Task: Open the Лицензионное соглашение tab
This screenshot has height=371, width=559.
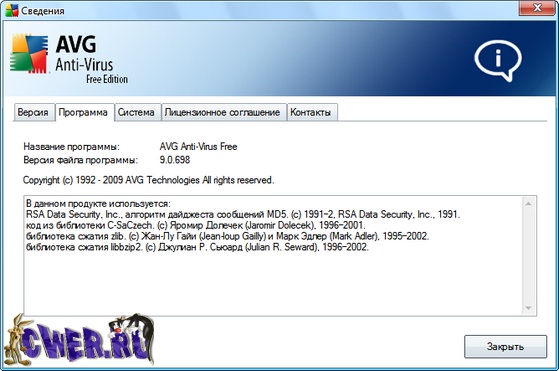Action: (x=224, y=113)
